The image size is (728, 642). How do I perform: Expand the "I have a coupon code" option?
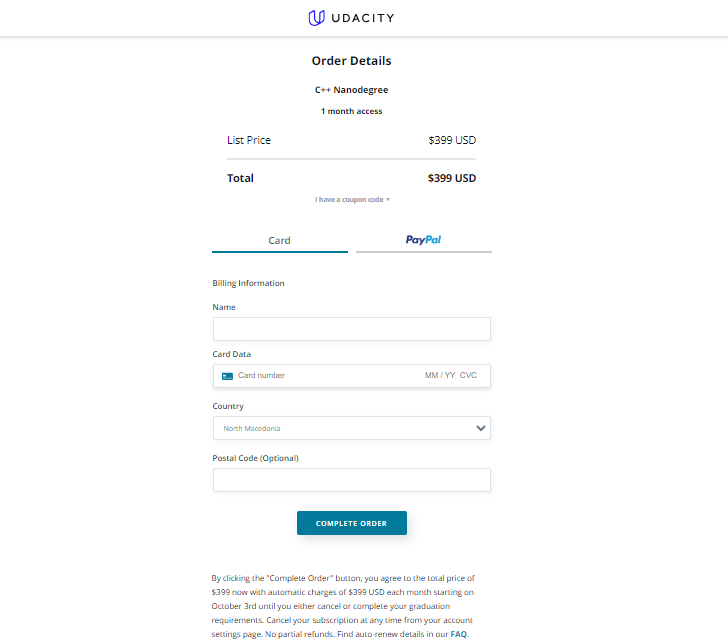click(352, 200)
